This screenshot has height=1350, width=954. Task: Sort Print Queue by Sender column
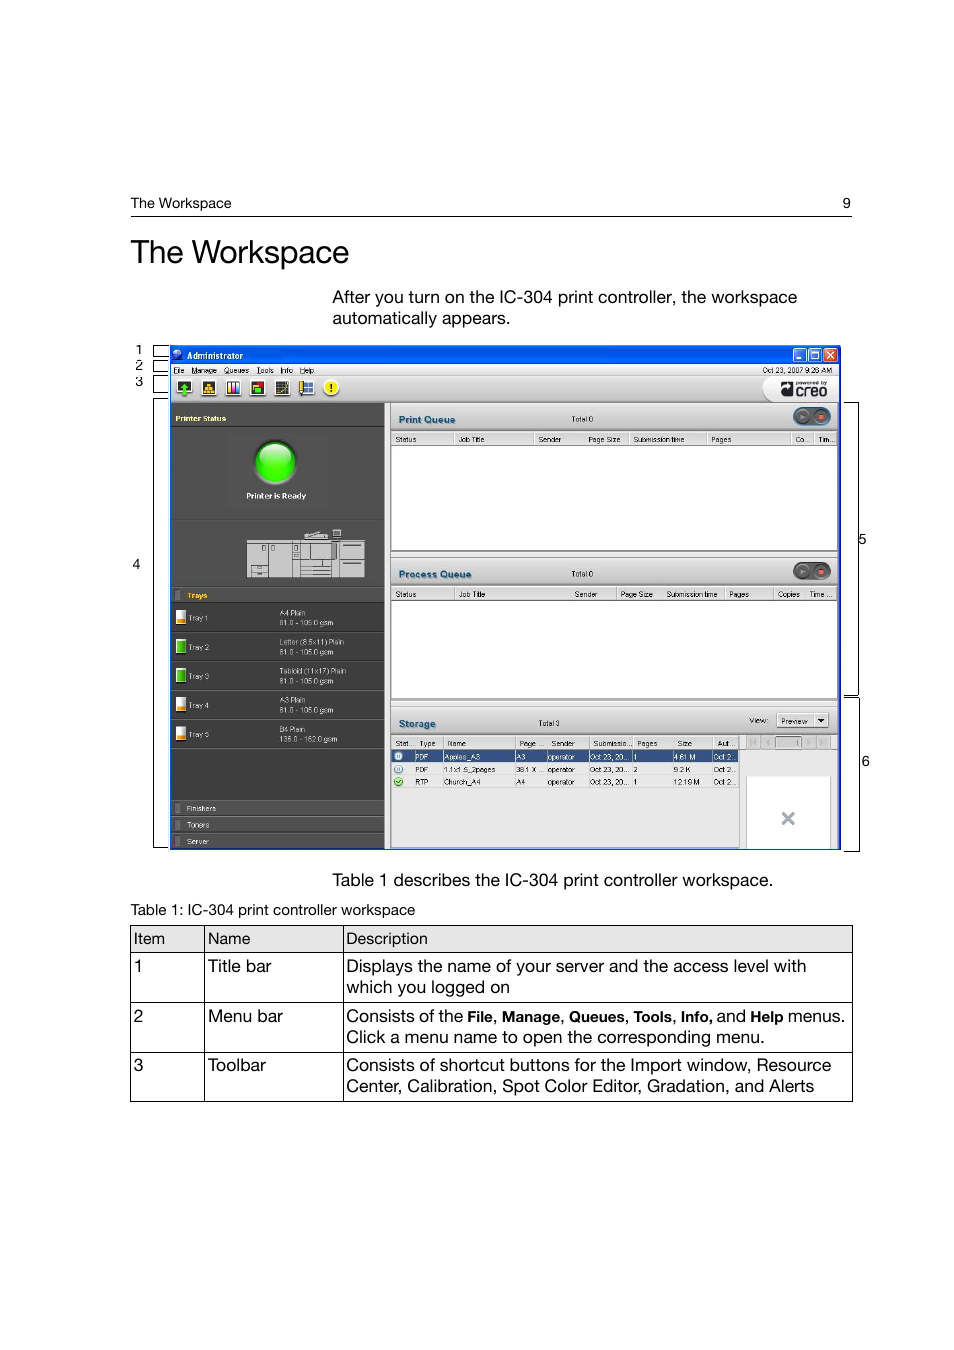[559, 439]
